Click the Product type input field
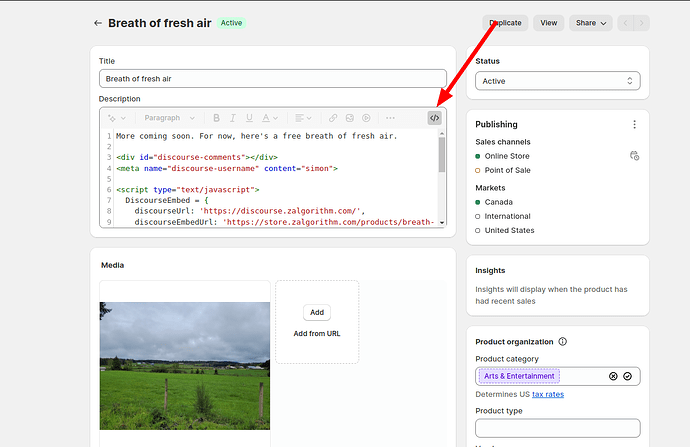Viewport: 690px width, 447px height. click(558, 428)
